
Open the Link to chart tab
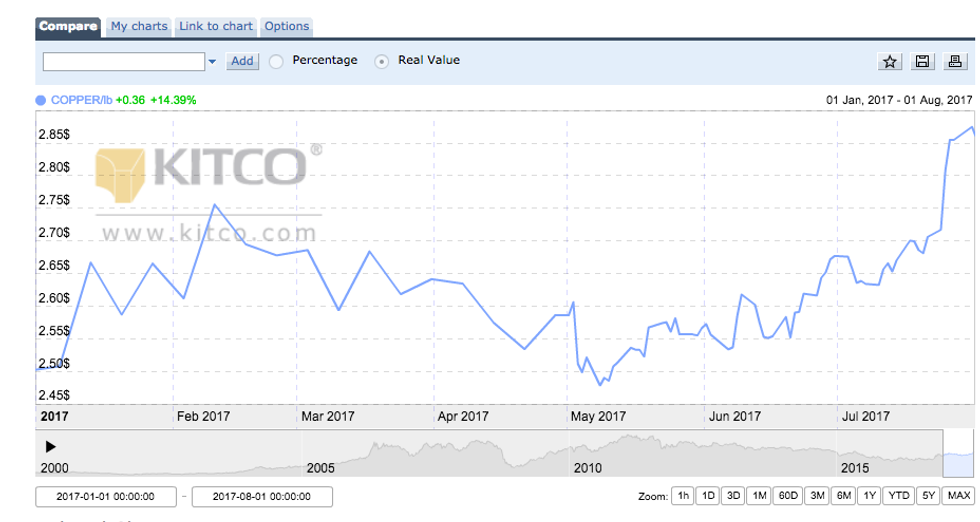pos(216,26)
